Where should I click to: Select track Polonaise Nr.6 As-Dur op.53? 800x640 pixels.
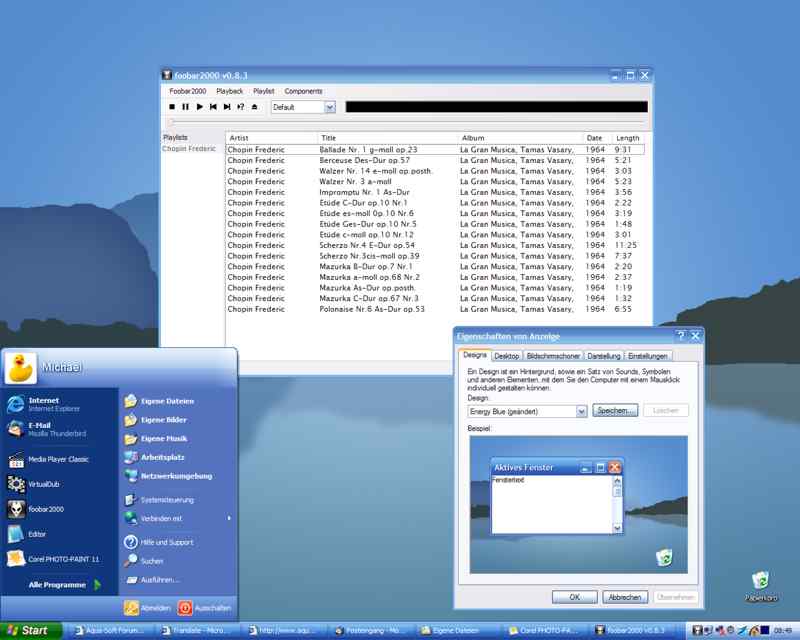coord(435,309)
